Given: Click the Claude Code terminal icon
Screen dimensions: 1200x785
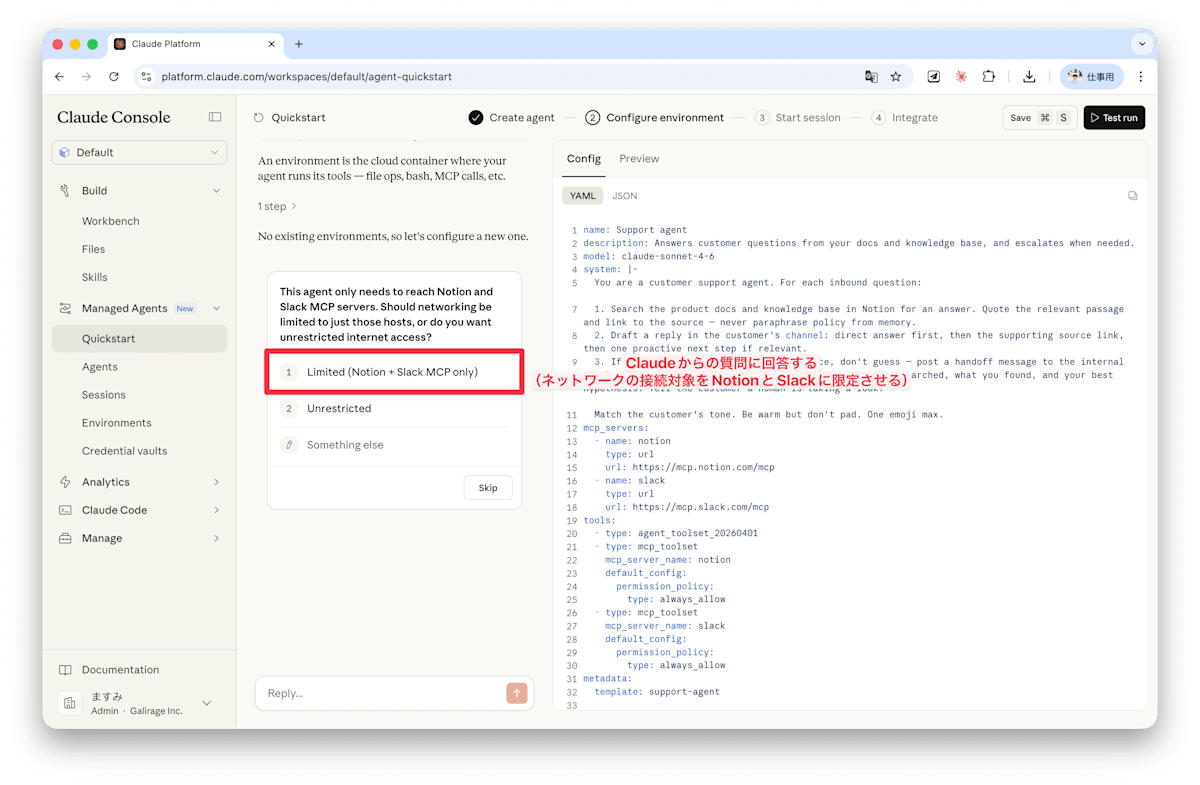Looking at the screenshot, I should pyautogui.click(x=65, y=510).
